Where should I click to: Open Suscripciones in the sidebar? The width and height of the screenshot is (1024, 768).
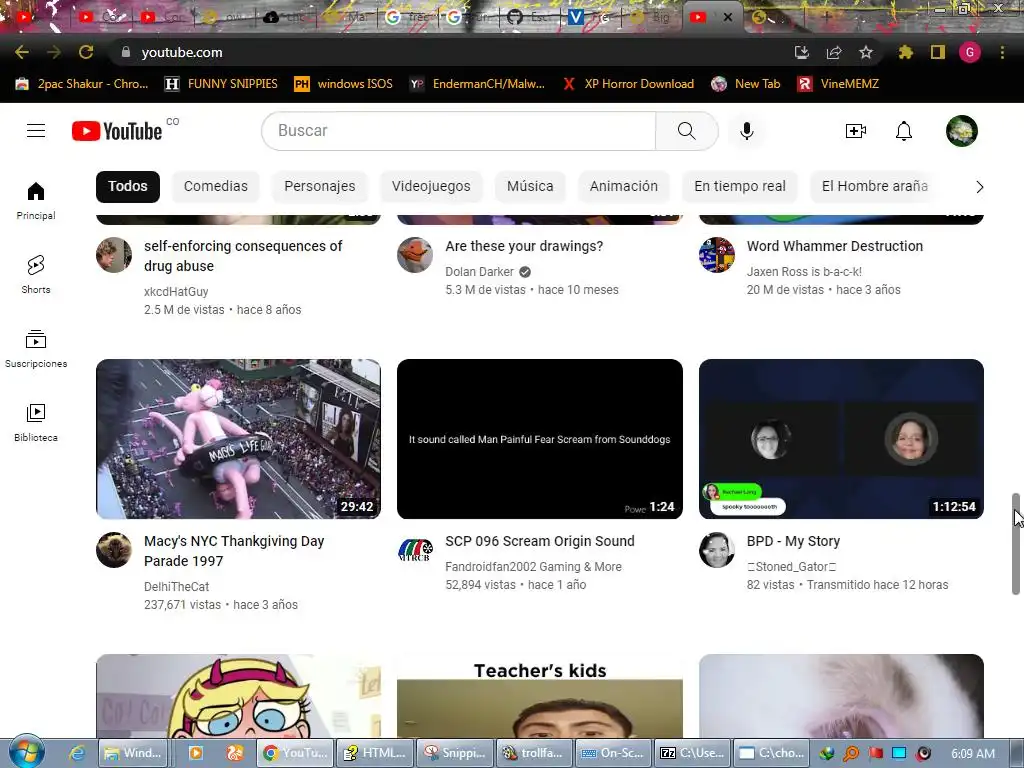point(36,349)
